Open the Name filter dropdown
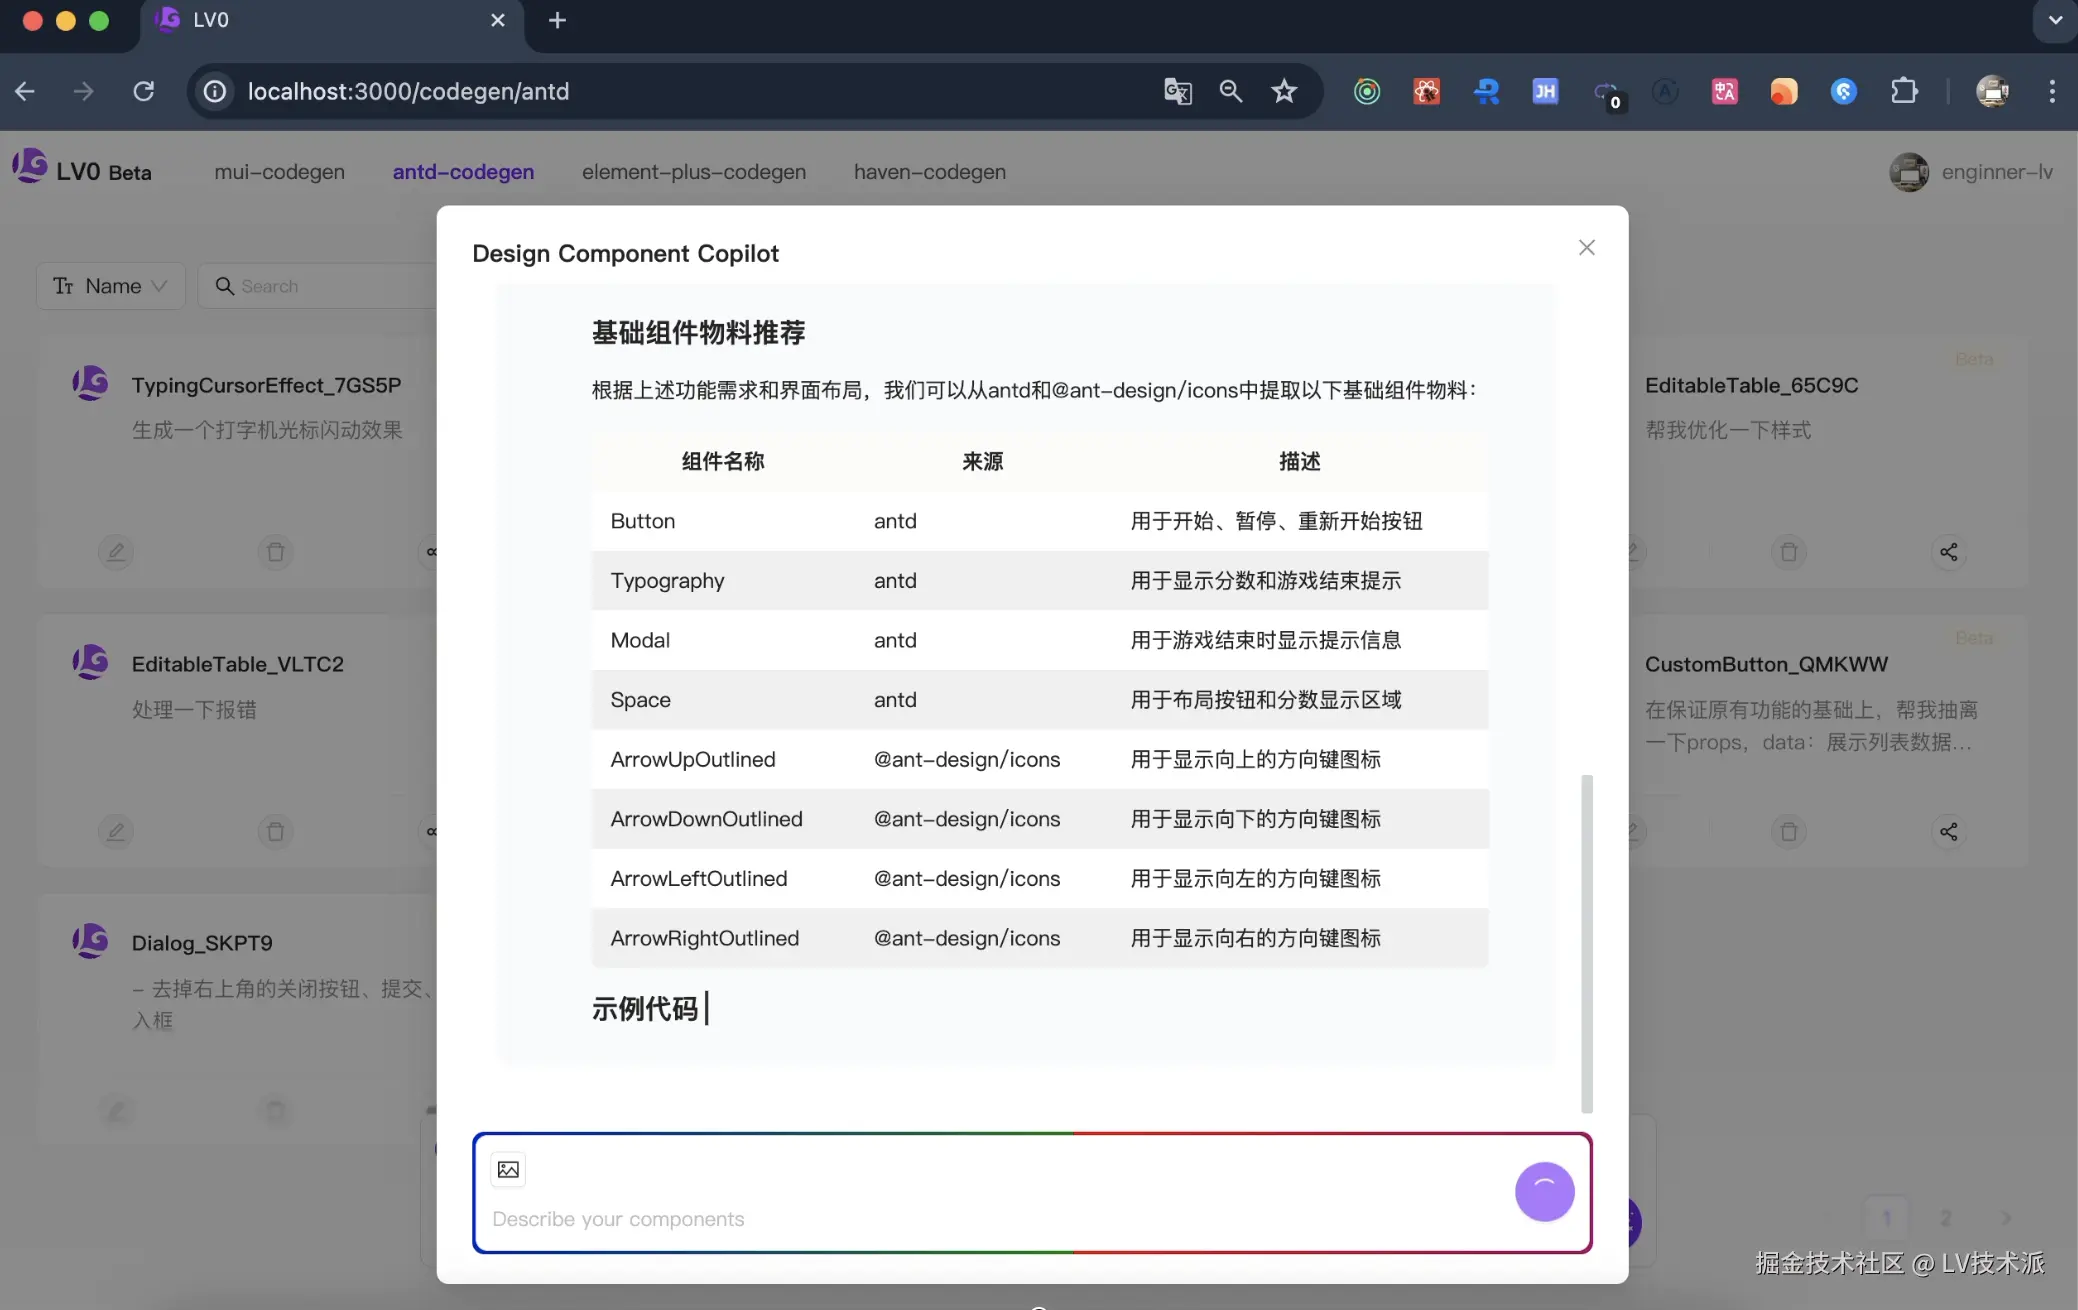2078x1310 pixels. click(110, 286)
